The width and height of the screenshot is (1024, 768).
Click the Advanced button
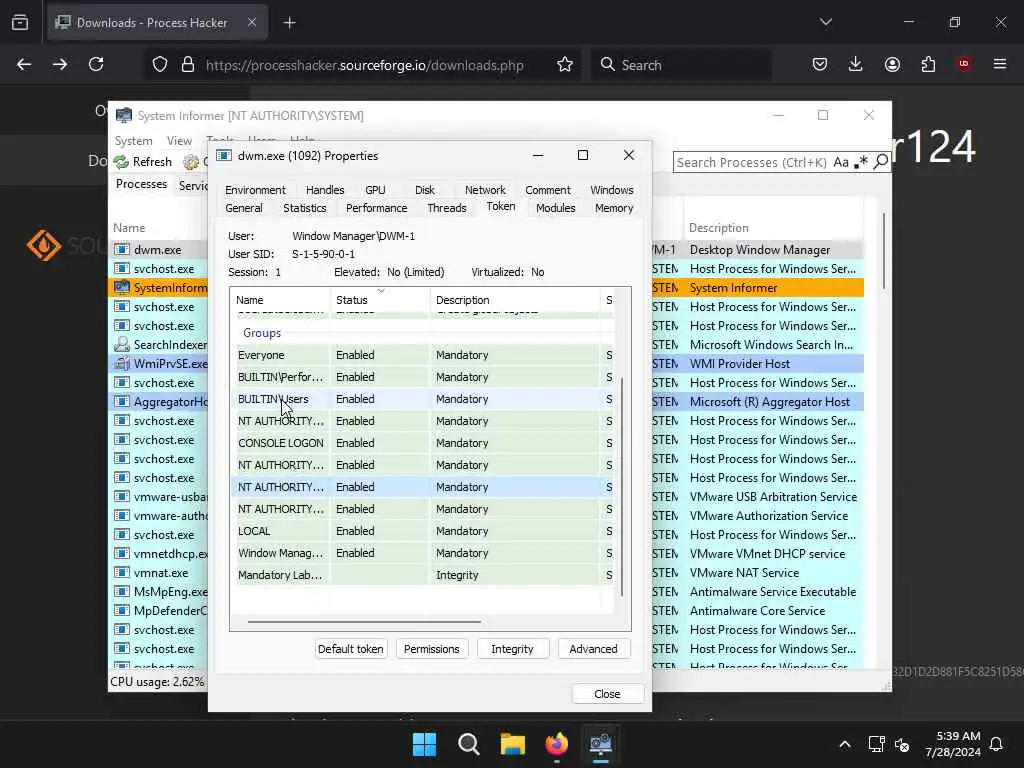click(x=593, y=648)
